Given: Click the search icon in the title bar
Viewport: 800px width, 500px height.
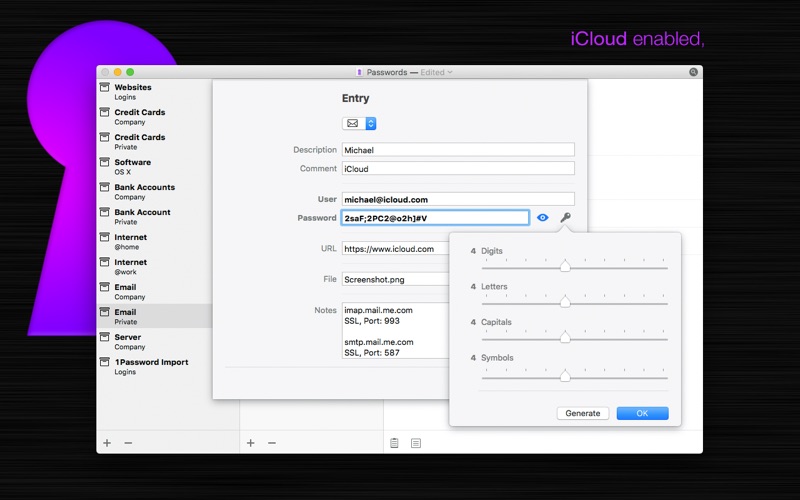Looking at the screenshot, I should (693, 72).
